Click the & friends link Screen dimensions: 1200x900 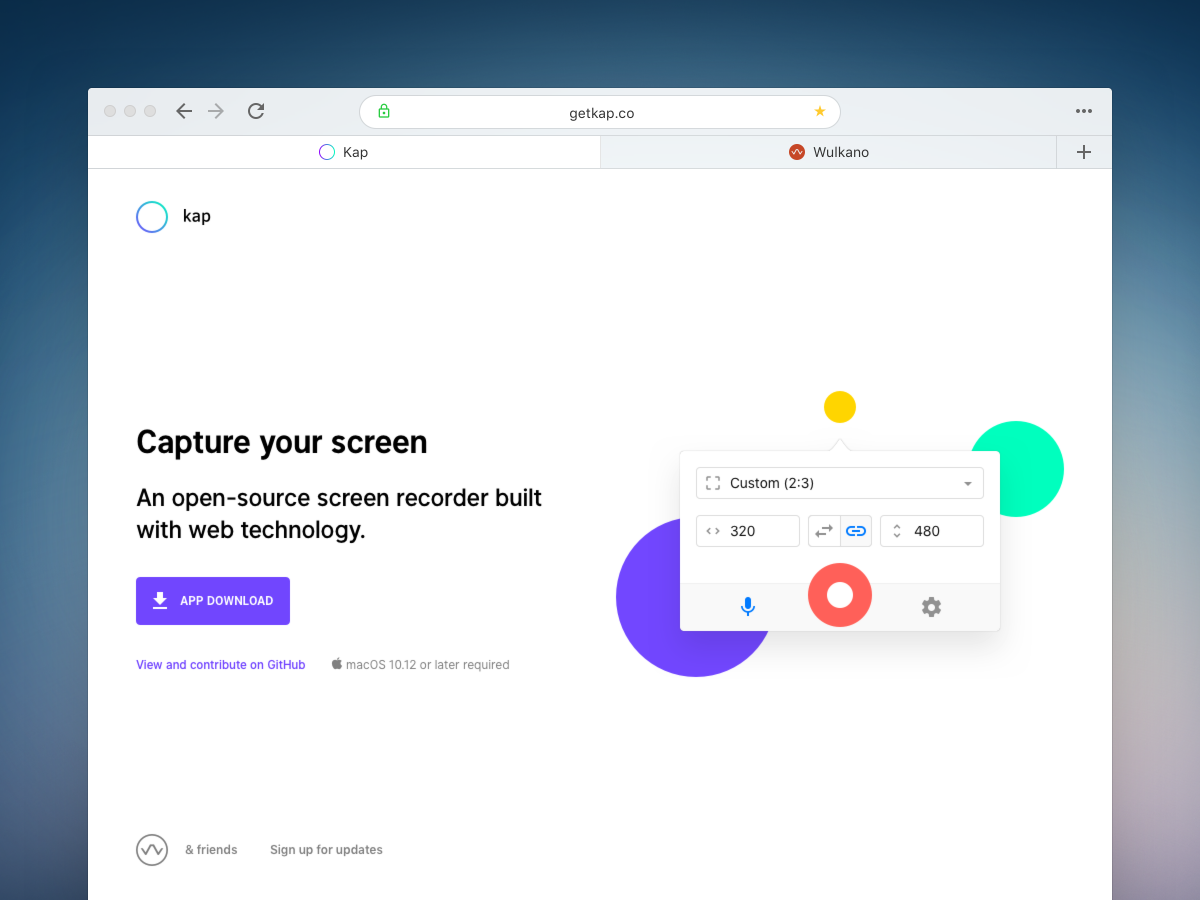211,850
